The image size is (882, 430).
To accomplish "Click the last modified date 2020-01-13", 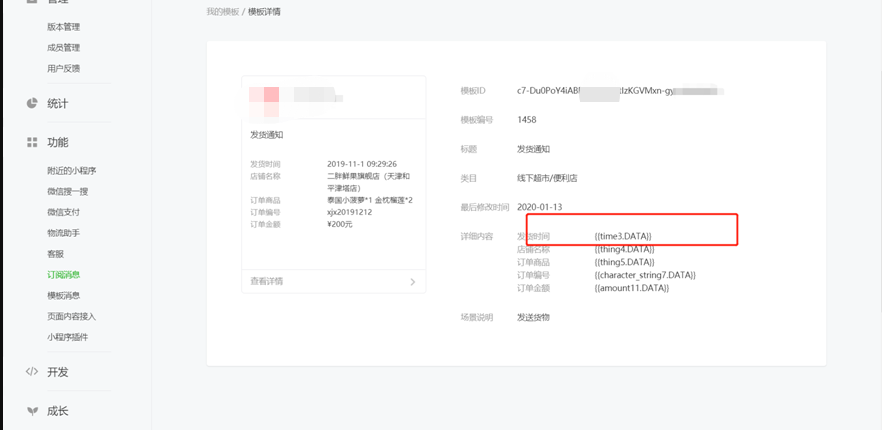I will [x=539, y=207].
